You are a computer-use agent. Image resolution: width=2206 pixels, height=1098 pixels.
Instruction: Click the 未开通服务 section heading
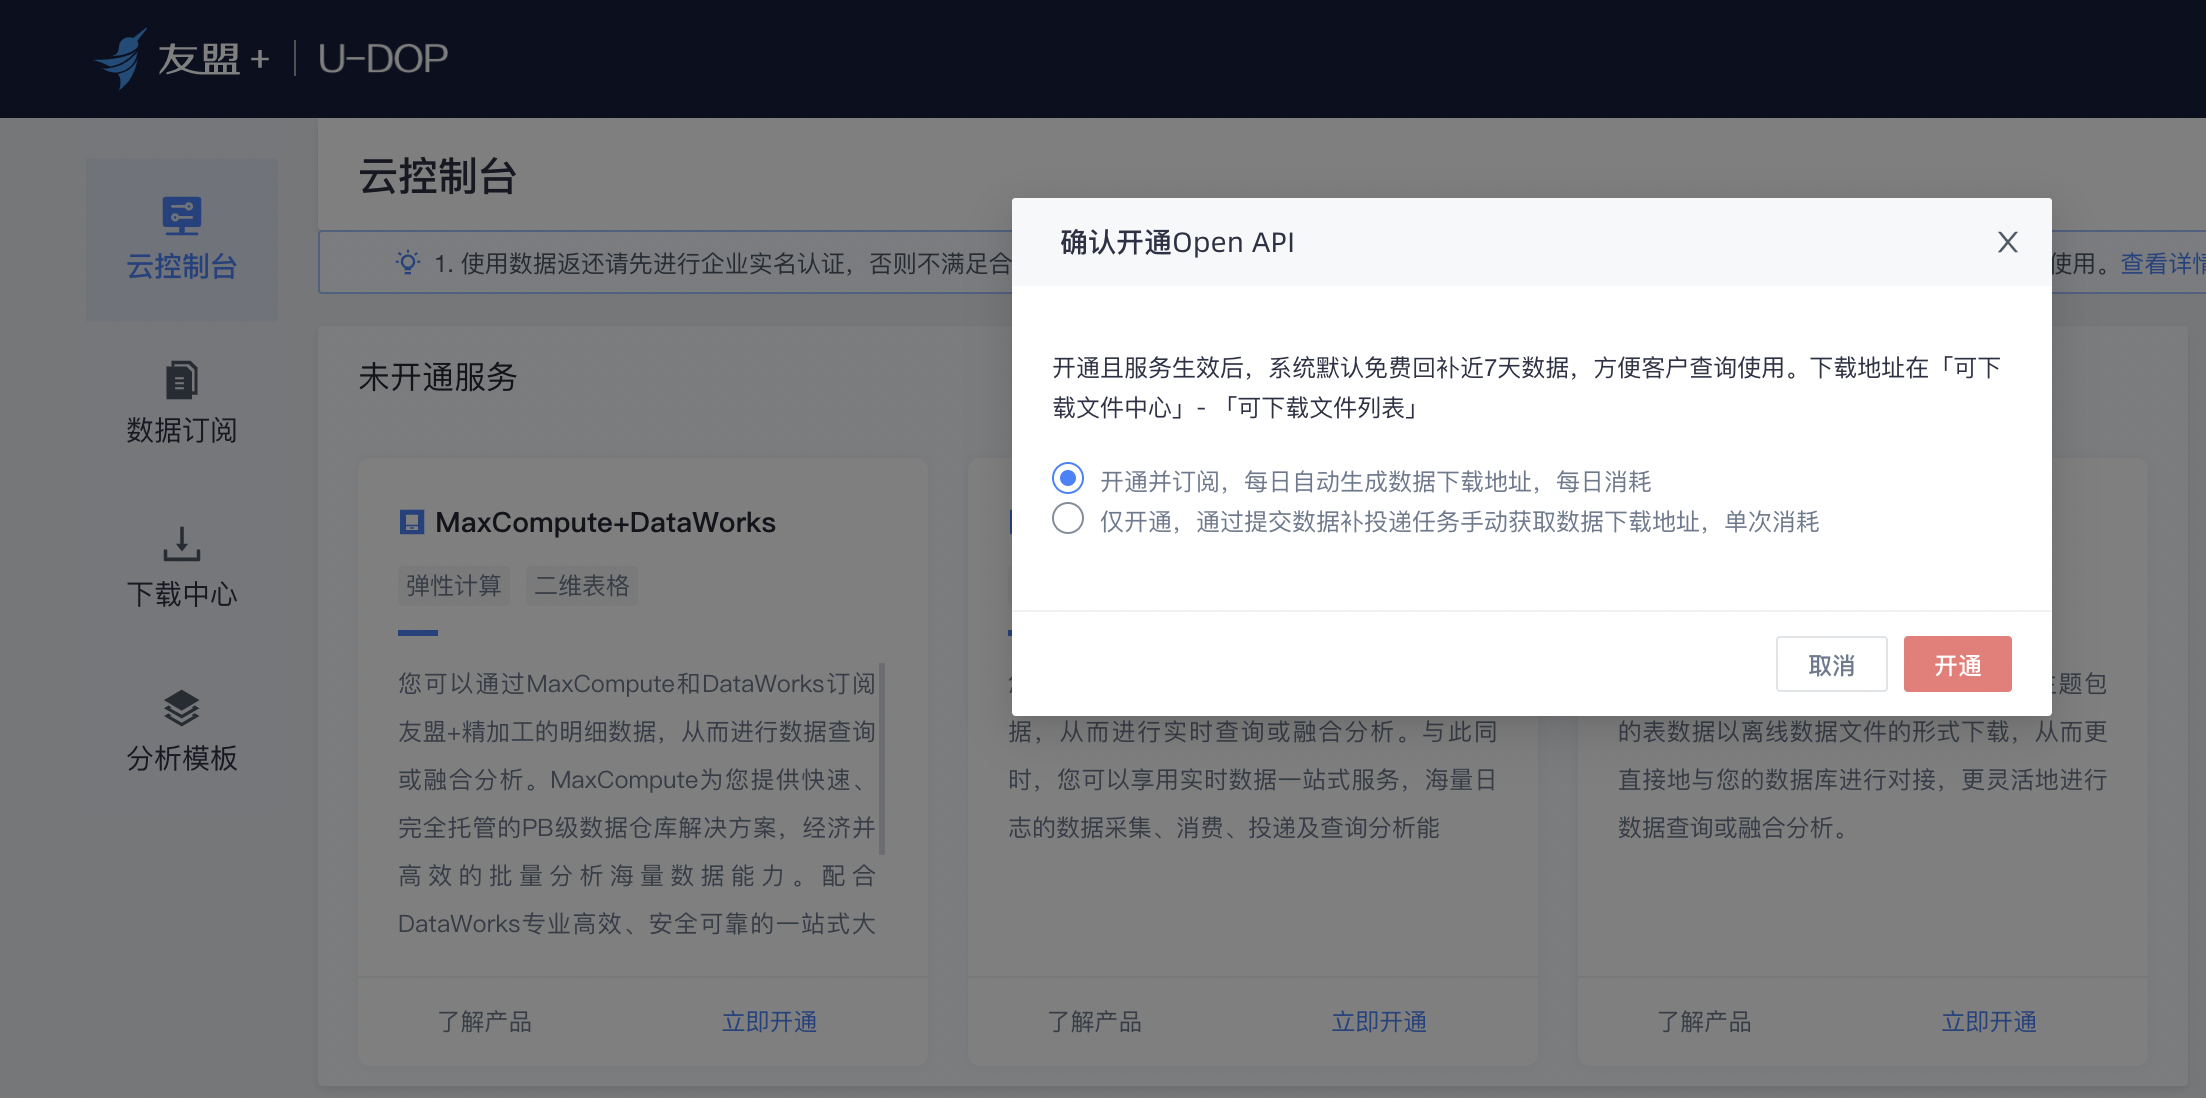click(438, 377)
